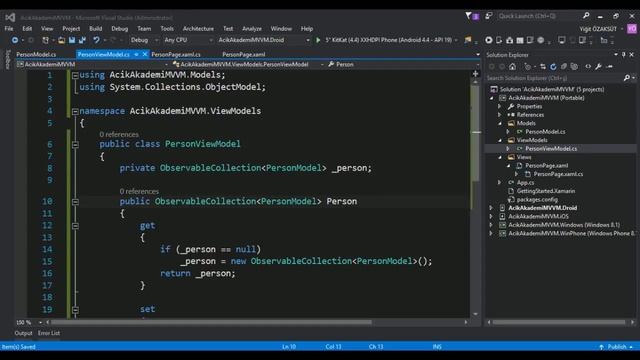The width and height of the screenshot is (640, 360).
Task: Toggle the INS insert mode indicator
Action: coord(437,347)
